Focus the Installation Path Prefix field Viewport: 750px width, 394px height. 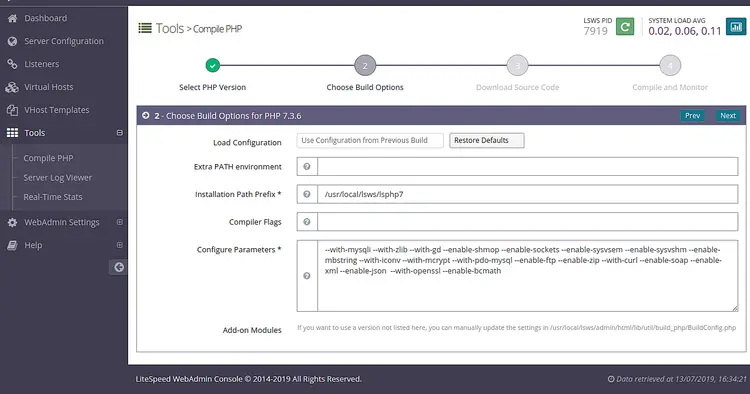pos(528,194)
